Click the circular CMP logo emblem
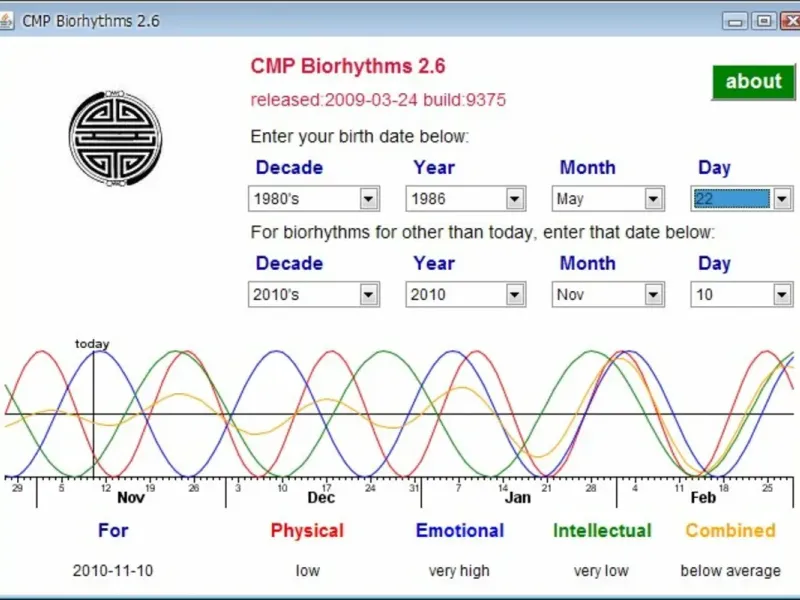The image size is (800, 600). tap(115, 138)
